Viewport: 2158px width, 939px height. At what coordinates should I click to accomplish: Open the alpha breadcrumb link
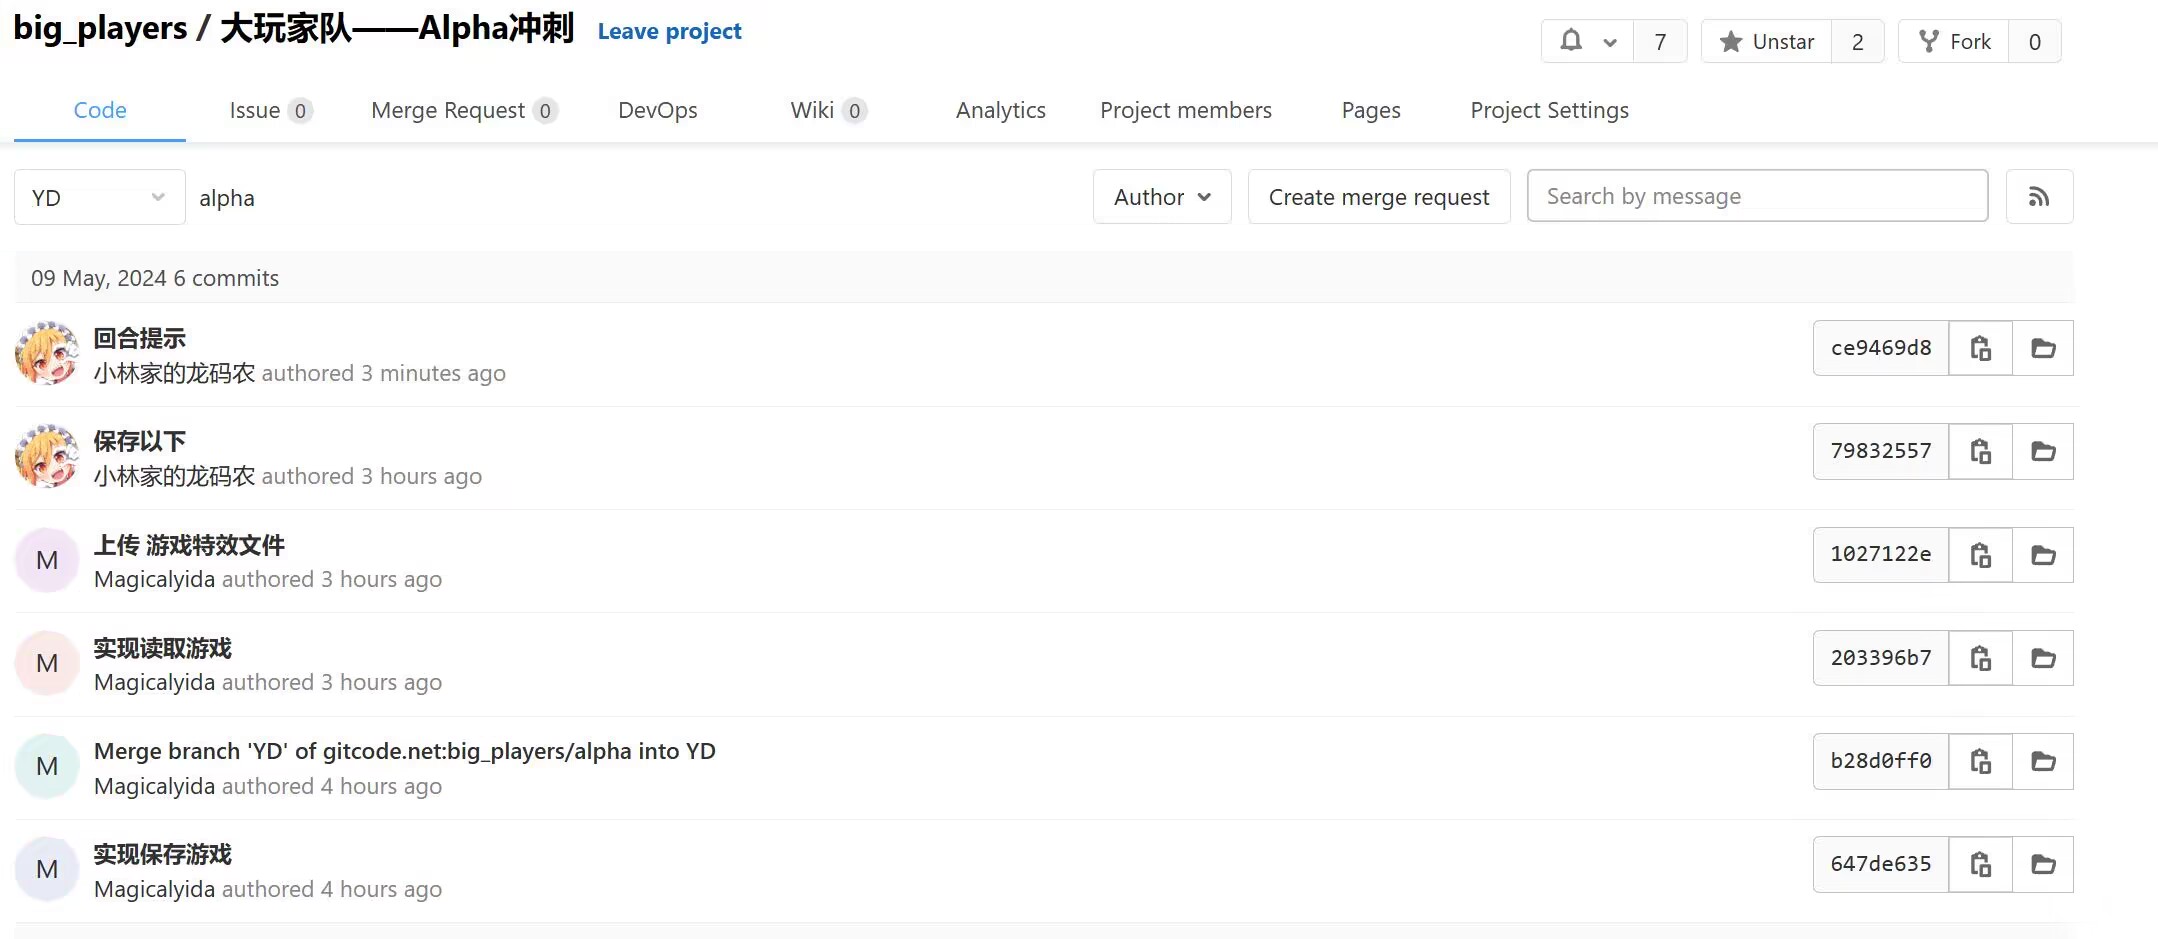click(227, 198)
